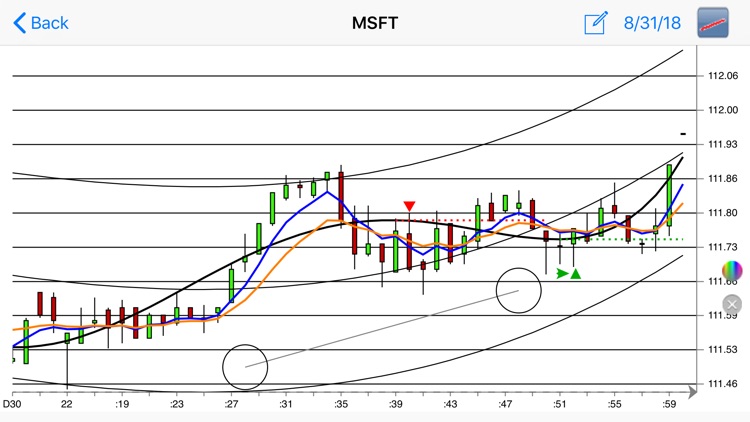Viewport: 750px width, 422px height.
Task: Tap the :23 time axis label
Action: (176, 404)
